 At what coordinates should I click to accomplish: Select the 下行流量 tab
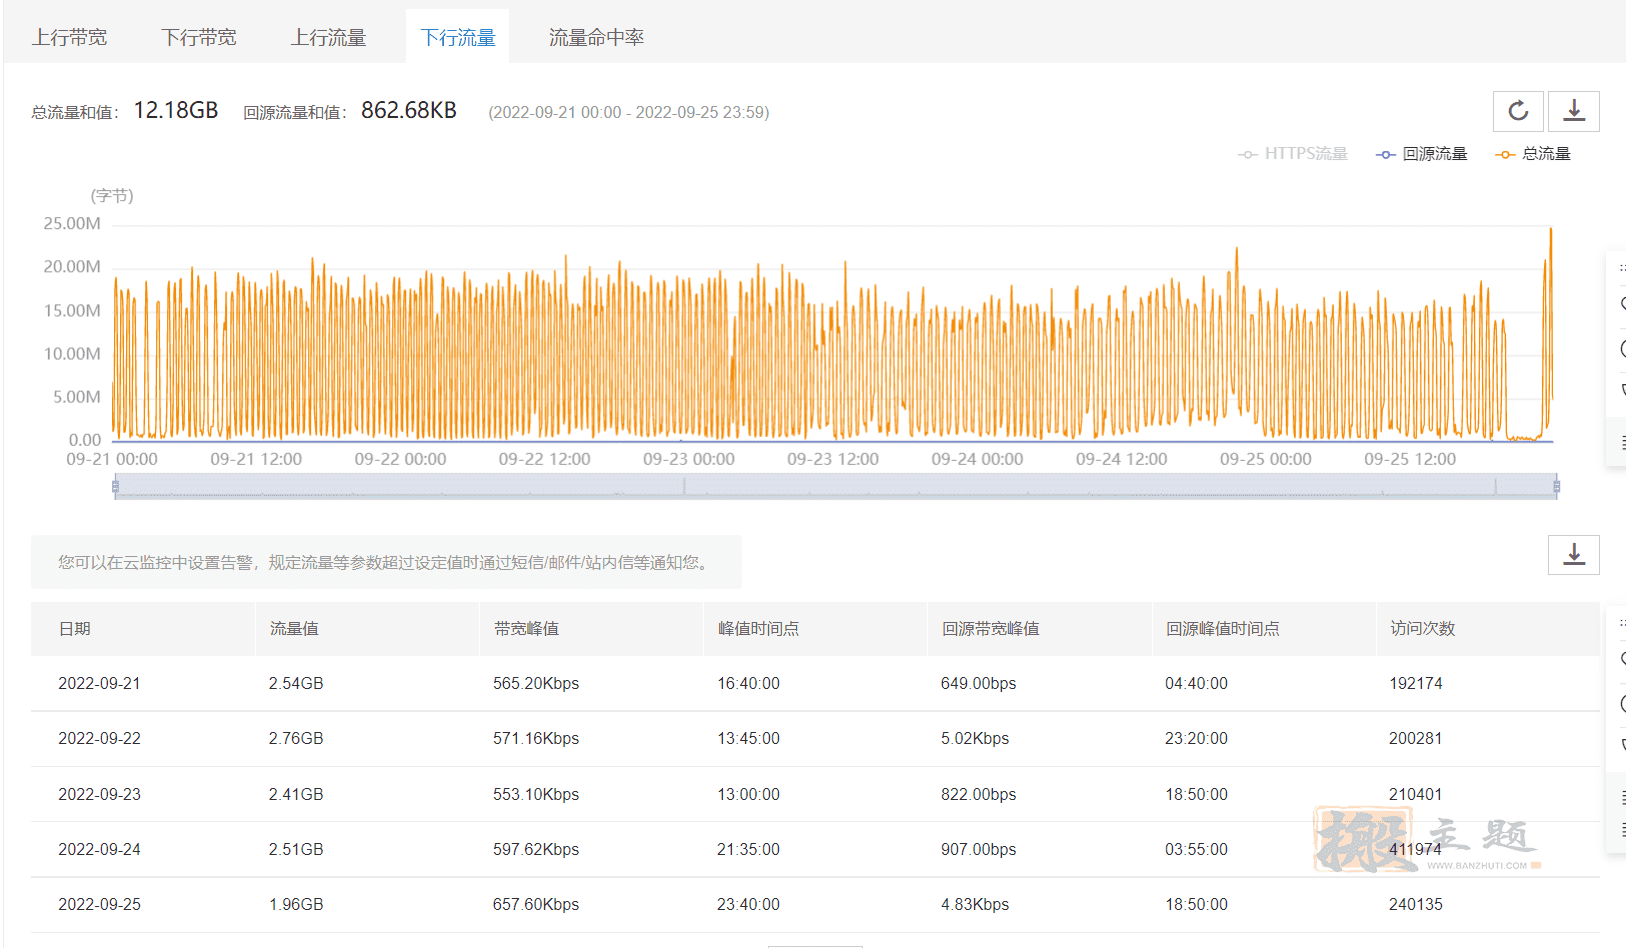[457, 37]
